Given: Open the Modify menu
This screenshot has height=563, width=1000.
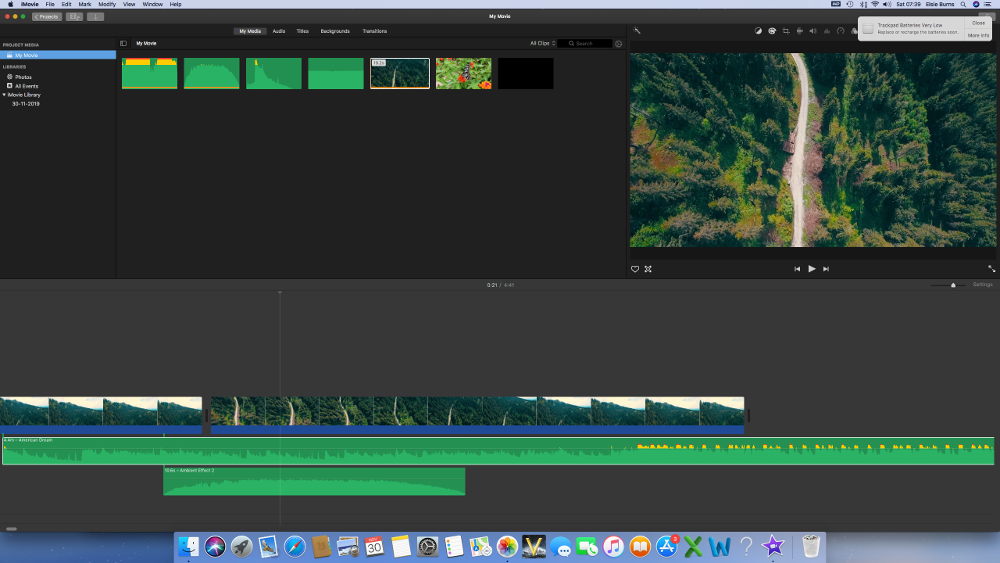Looking at the screenshot, I should [x=106, y=4].
